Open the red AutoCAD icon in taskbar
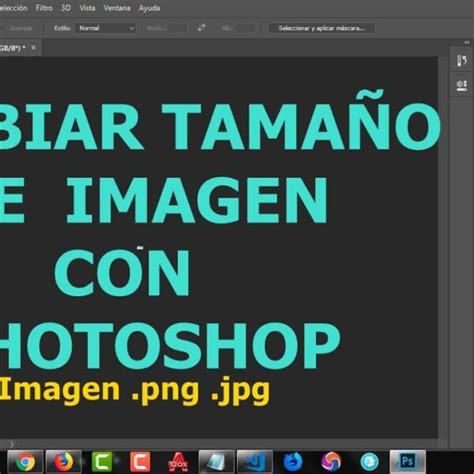 coord(178,462)
